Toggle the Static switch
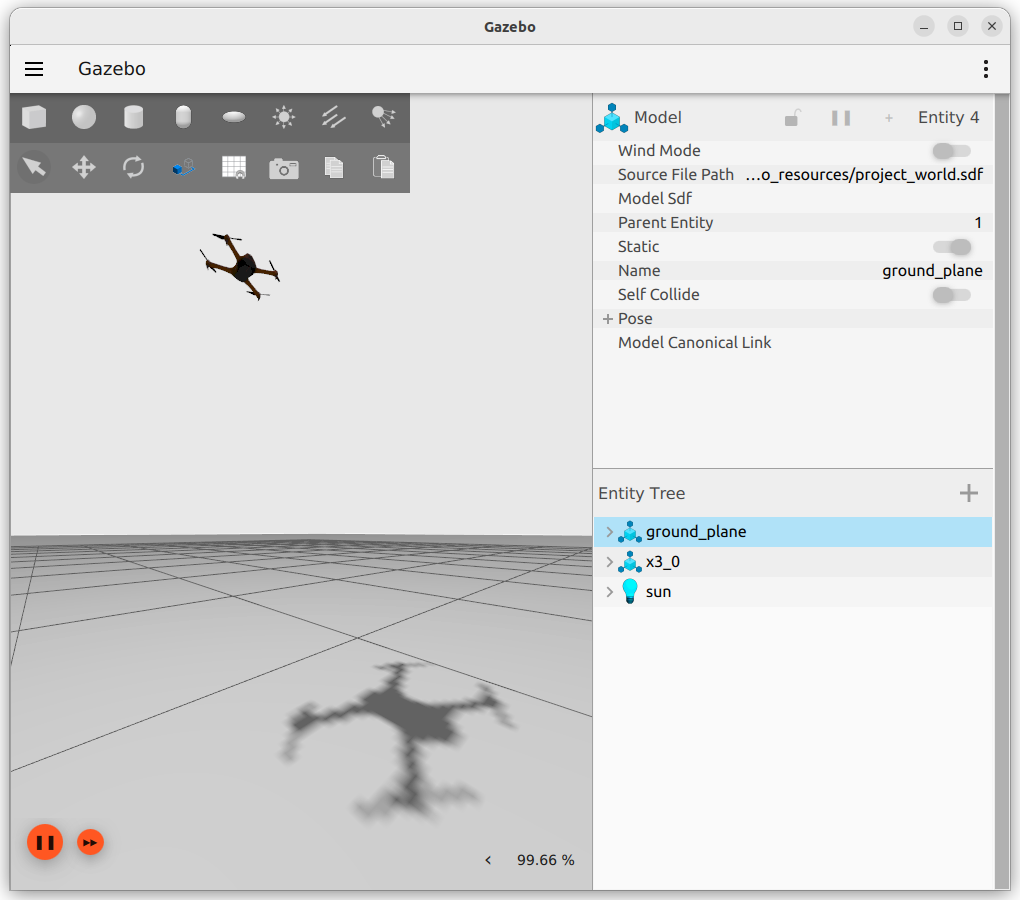The height and width of the screenshot is (900, 1020). [951, 247]
